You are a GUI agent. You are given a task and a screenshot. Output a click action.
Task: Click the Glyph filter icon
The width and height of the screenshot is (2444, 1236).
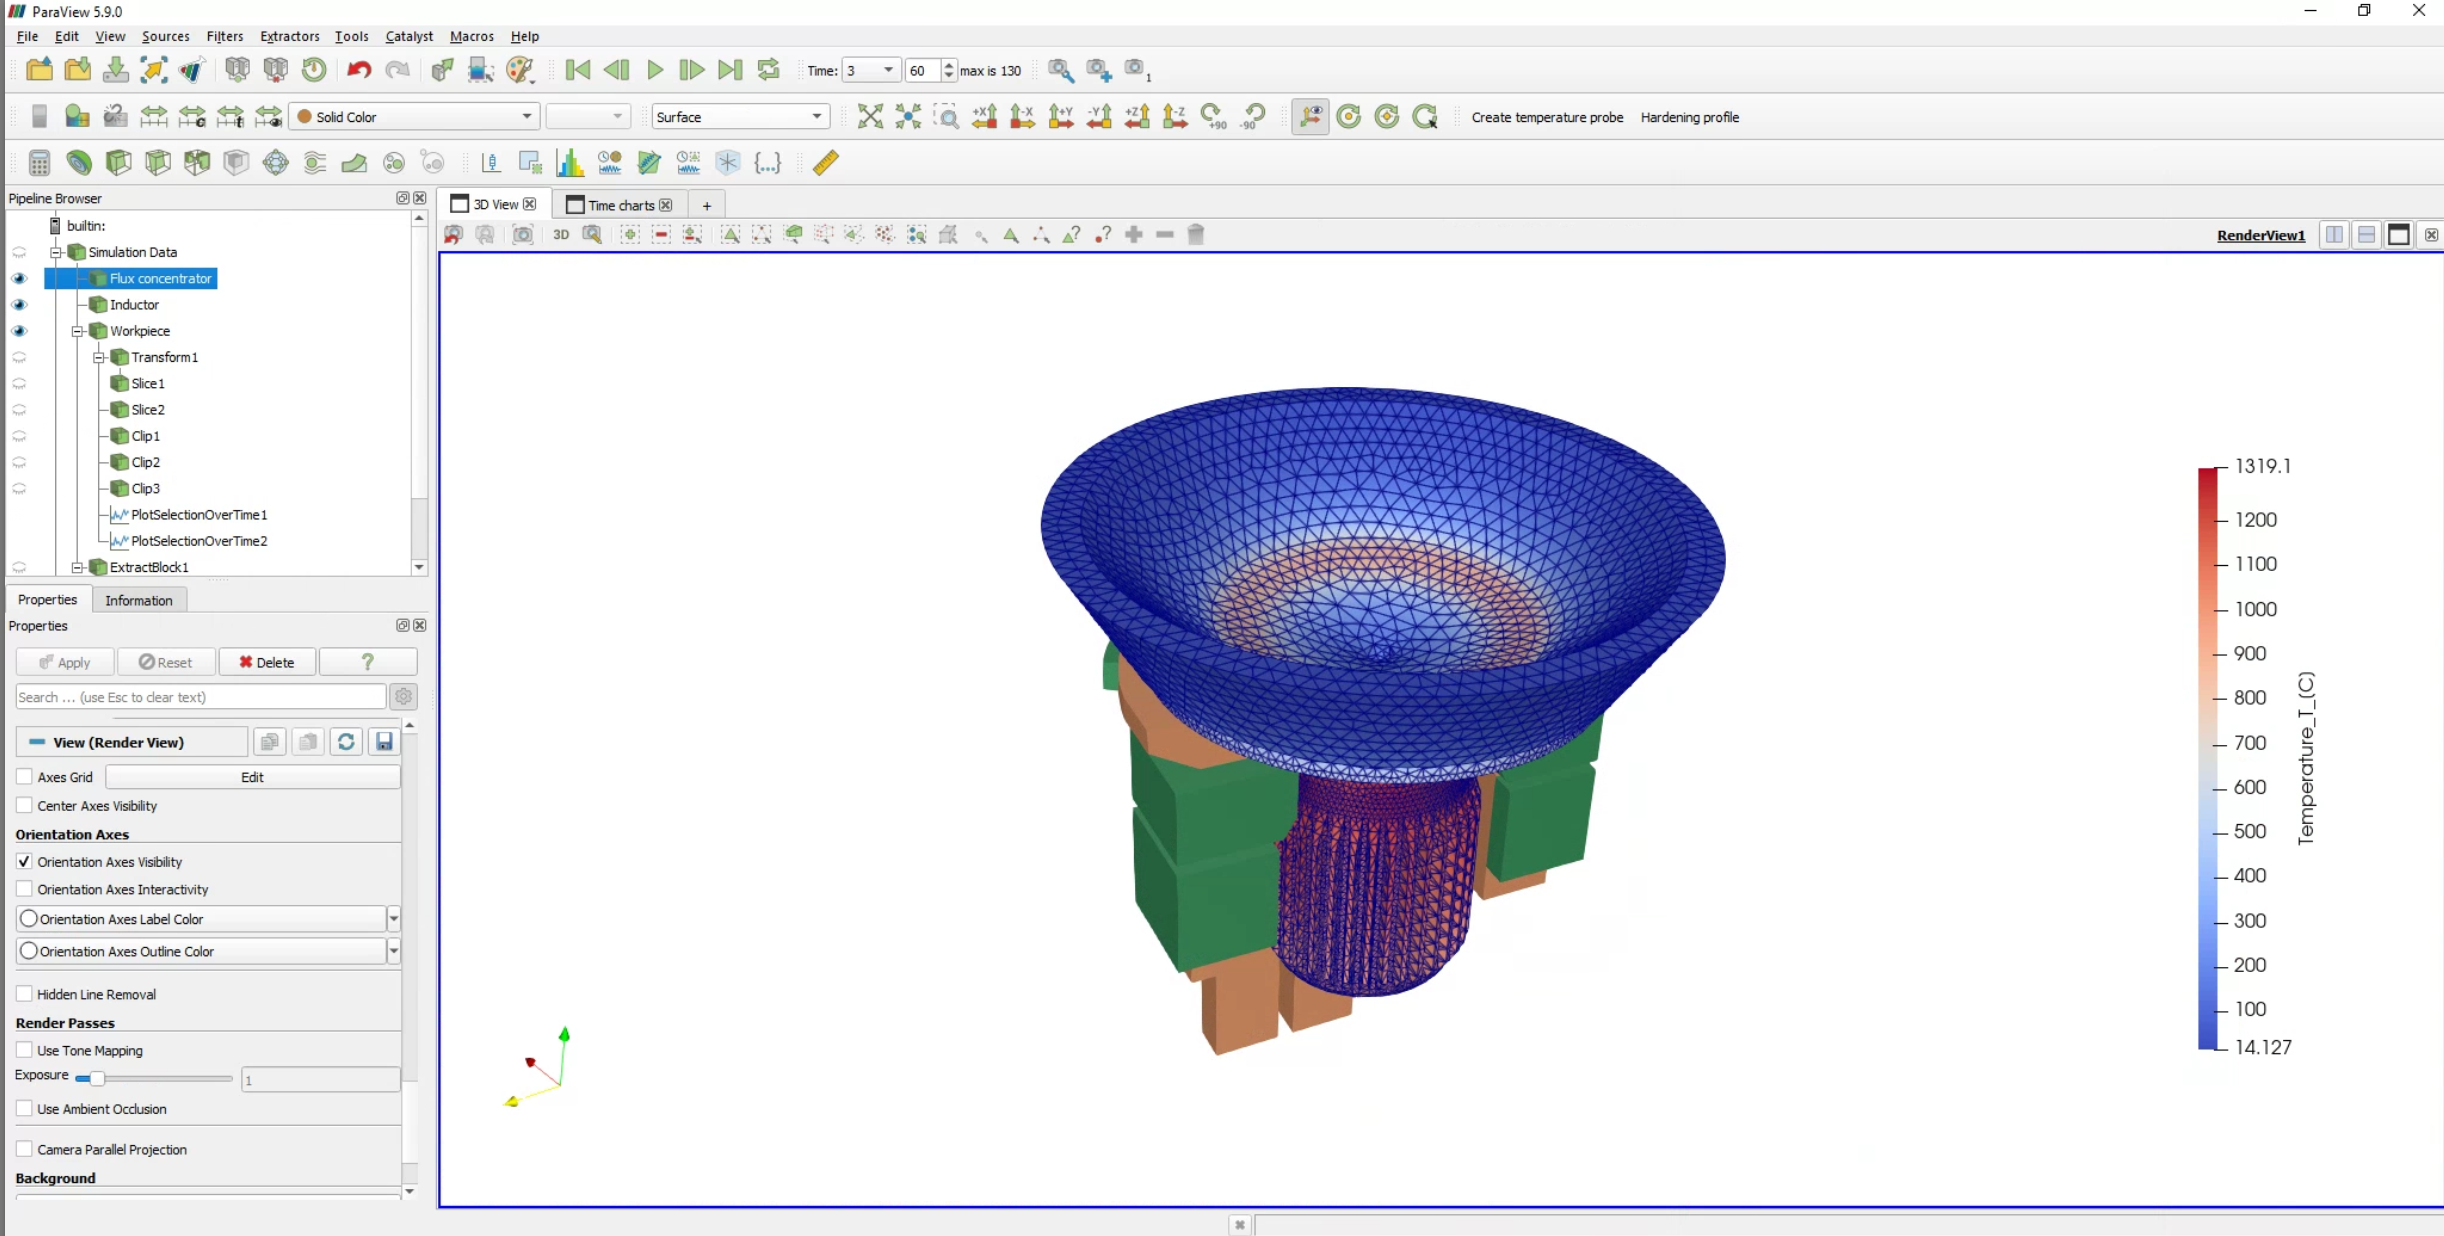(275, 163)
